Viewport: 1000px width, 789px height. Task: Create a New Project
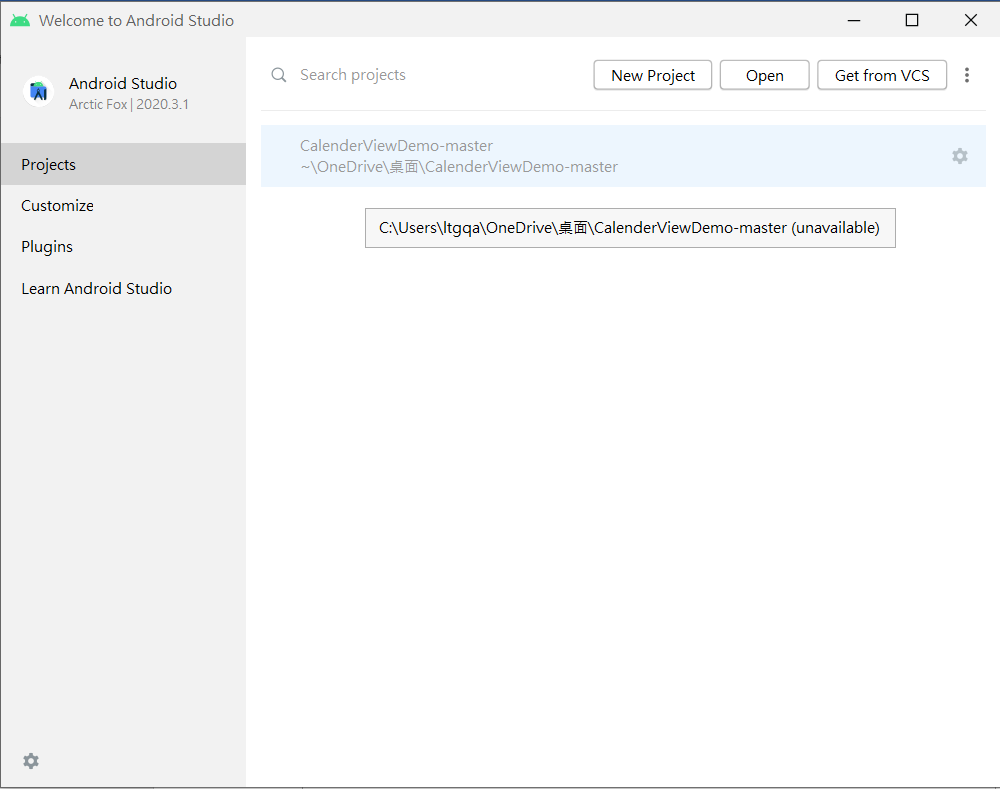pos(652,75)
